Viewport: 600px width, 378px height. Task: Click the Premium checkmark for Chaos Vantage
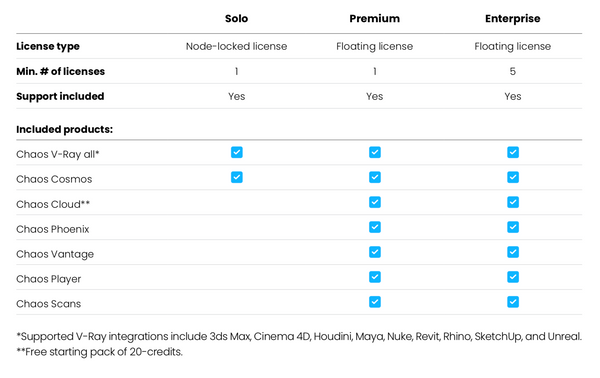(x=375, y=252)
